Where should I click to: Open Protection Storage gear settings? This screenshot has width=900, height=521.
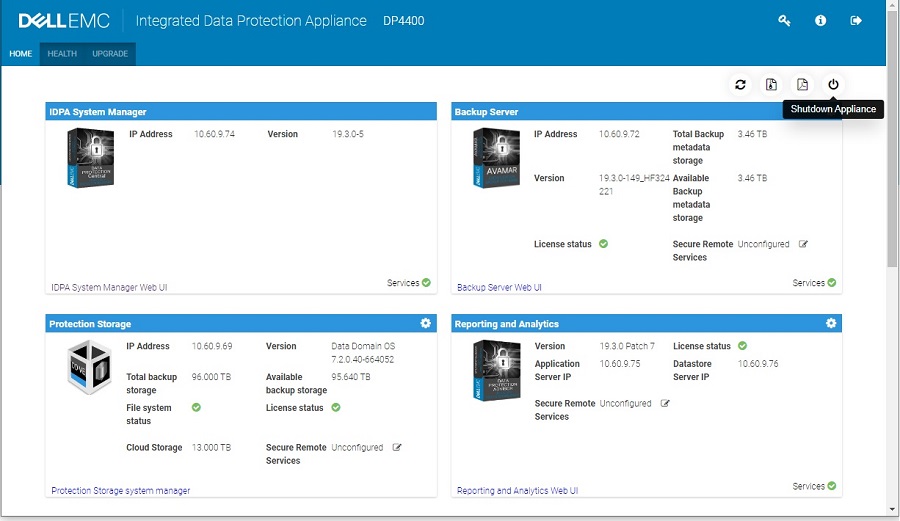[426, 324]
